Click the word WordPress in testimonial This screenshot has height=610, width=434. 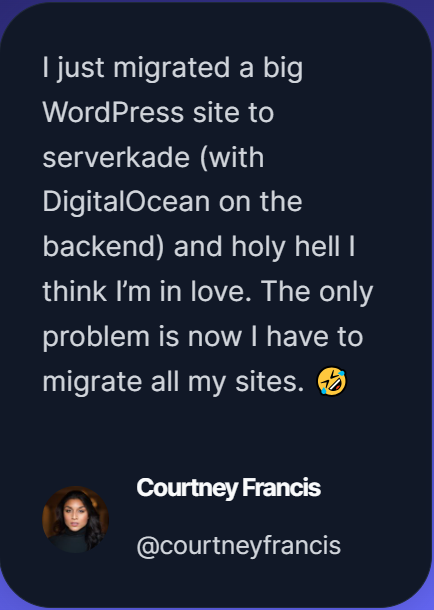pyautogui.click(x=113, y=113)
